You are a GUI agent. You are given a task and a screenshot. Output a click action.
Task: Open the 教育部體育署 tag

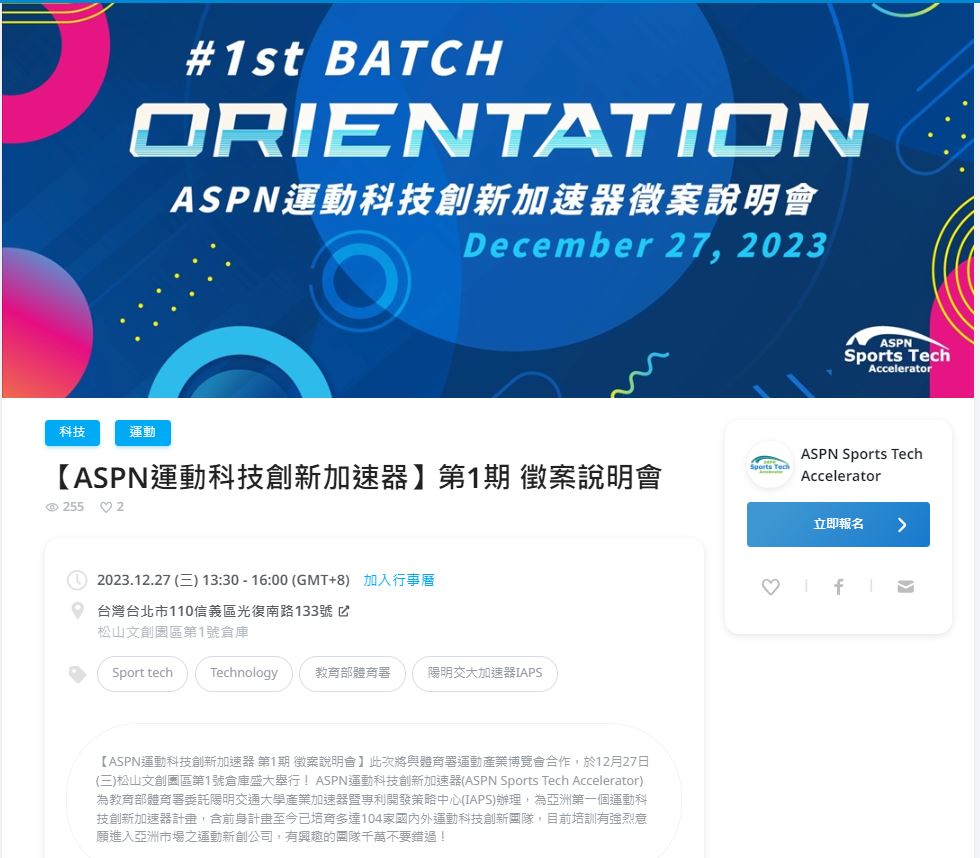click(x=352, y=673)
